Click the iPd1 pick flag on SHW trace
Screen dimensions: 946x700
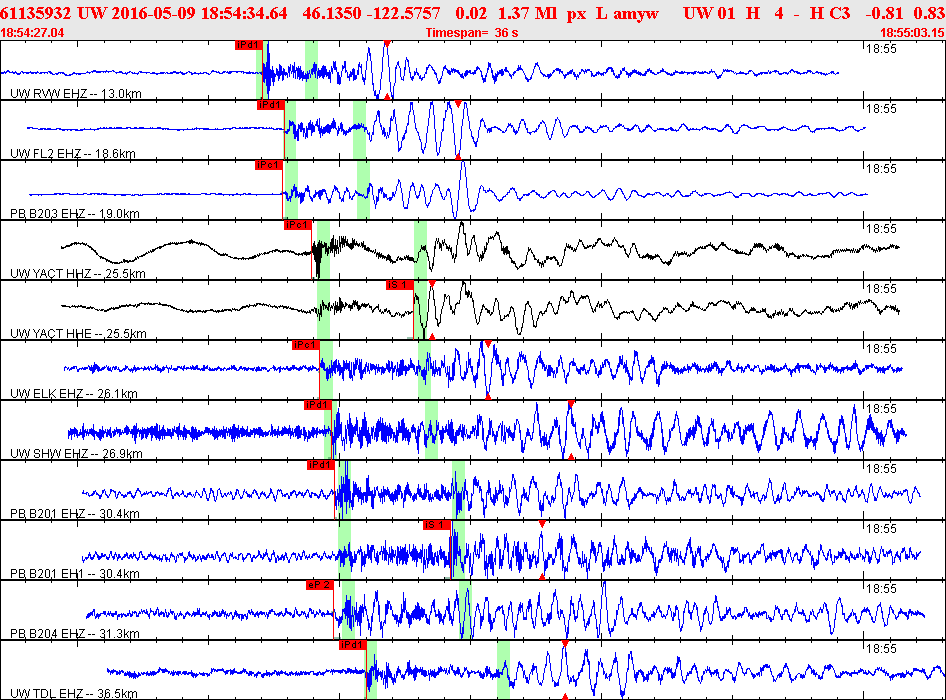pos(317,405)
